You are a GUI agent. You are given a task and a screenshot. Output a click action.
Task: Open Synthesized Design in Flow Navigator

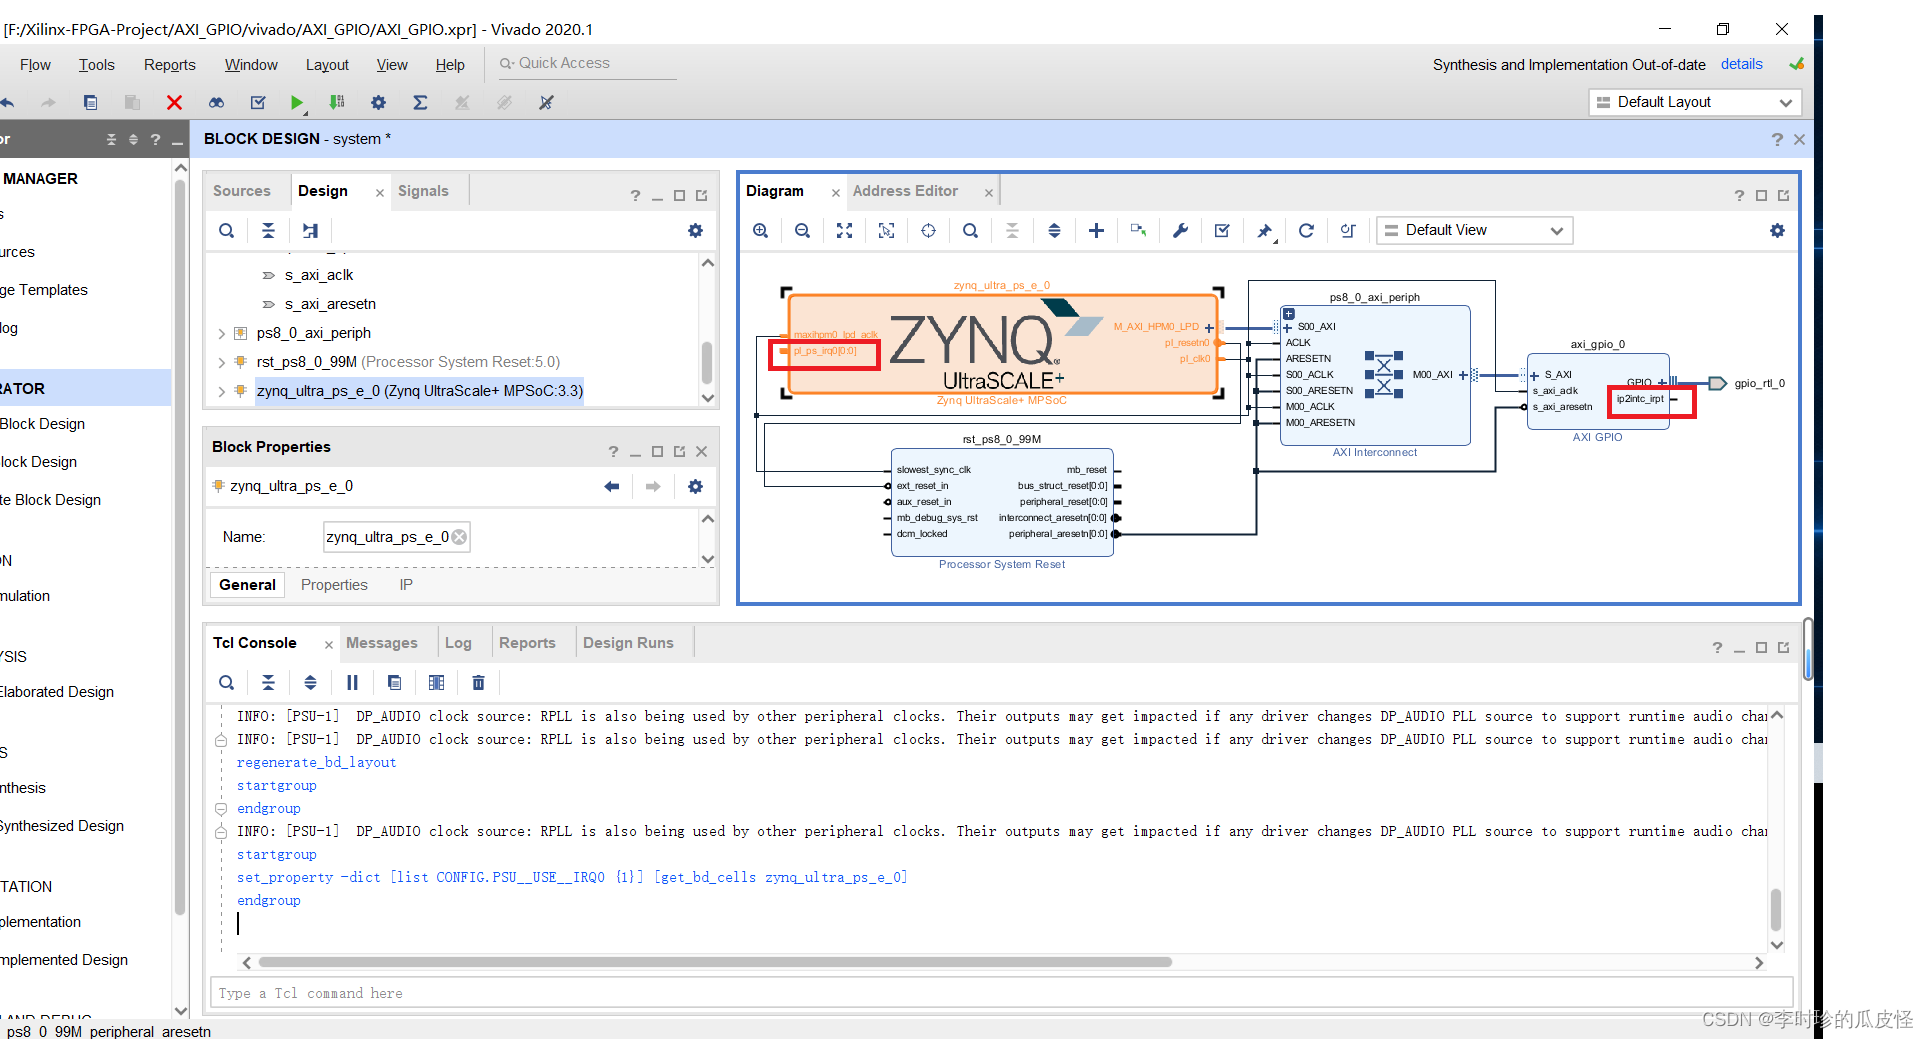pos(62,826)
